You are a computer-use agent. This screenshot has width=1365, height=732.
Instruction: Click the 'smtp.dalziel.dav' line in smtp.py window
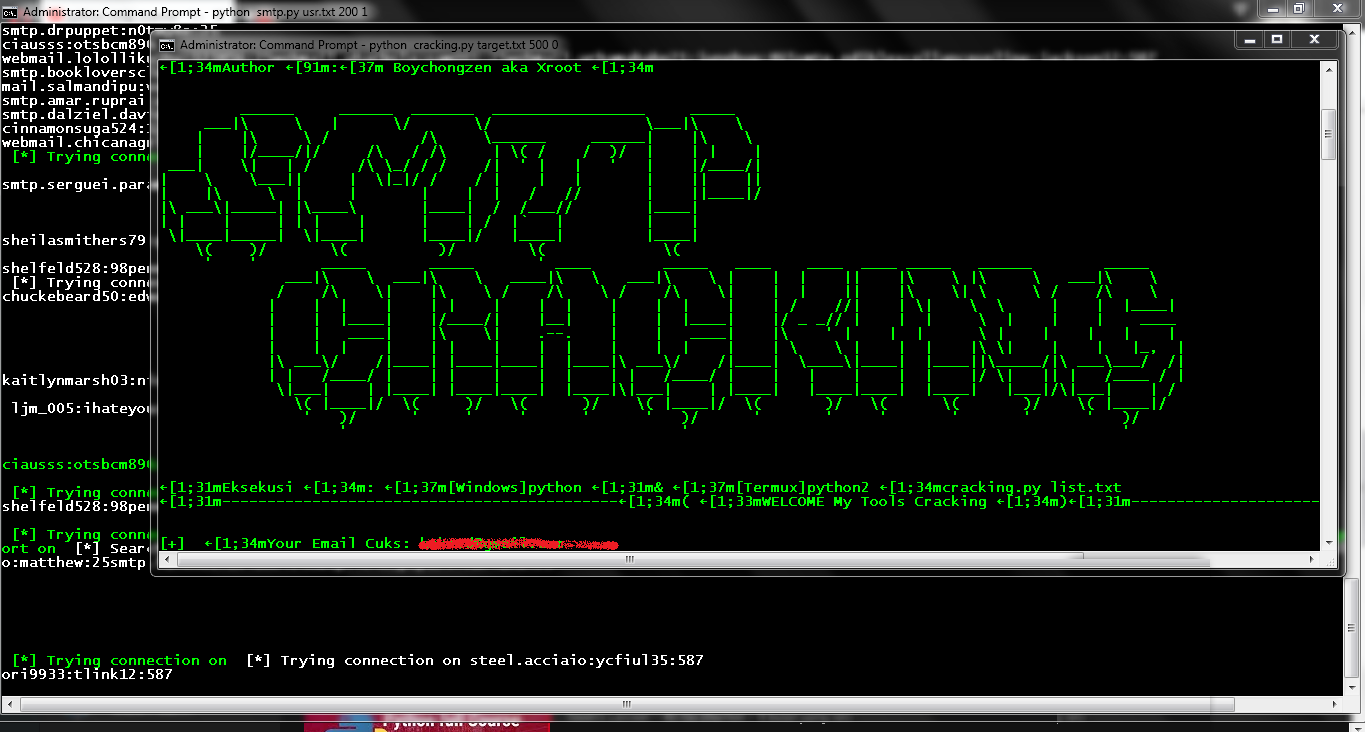[x=76, y=115]
